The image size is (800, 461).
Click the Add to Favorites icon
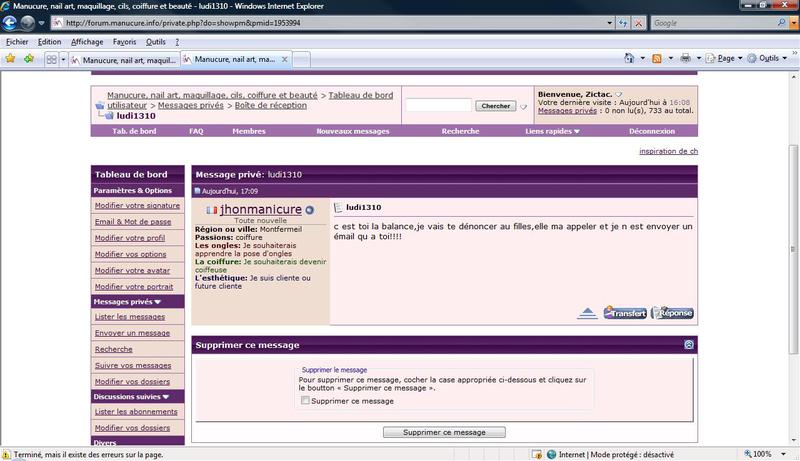[29, 59]
